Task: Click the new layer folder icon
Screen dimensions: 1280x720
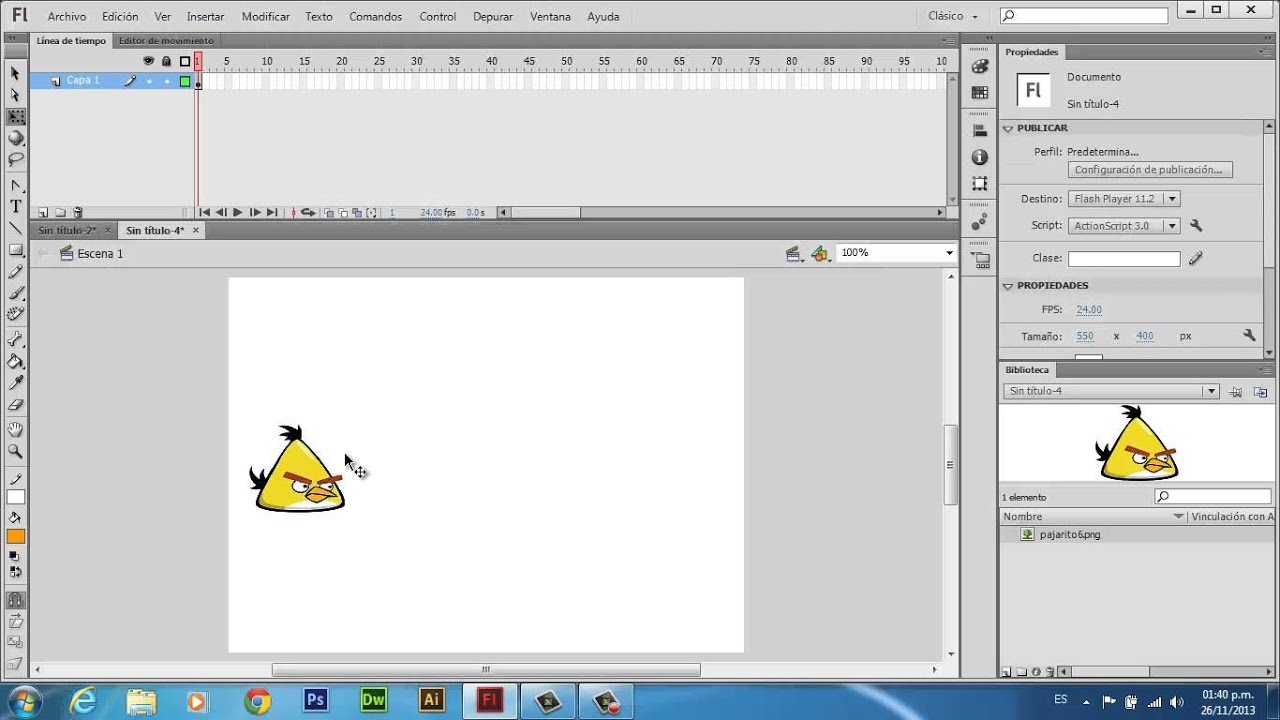Action: [x=60, y=213]
